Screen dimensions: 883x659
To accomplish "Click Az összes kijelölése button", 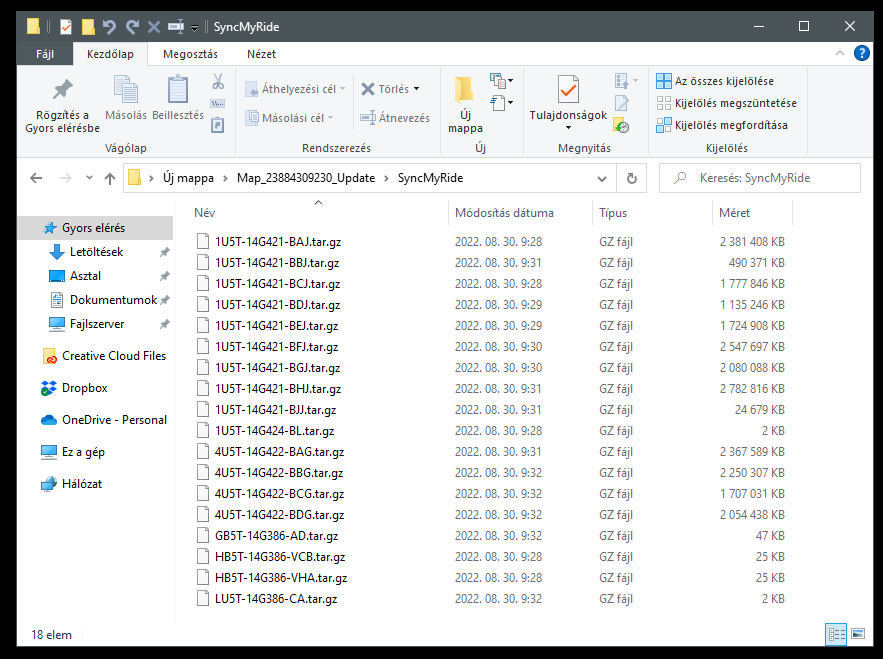I will pyautogui.click(x=715, y=81).
